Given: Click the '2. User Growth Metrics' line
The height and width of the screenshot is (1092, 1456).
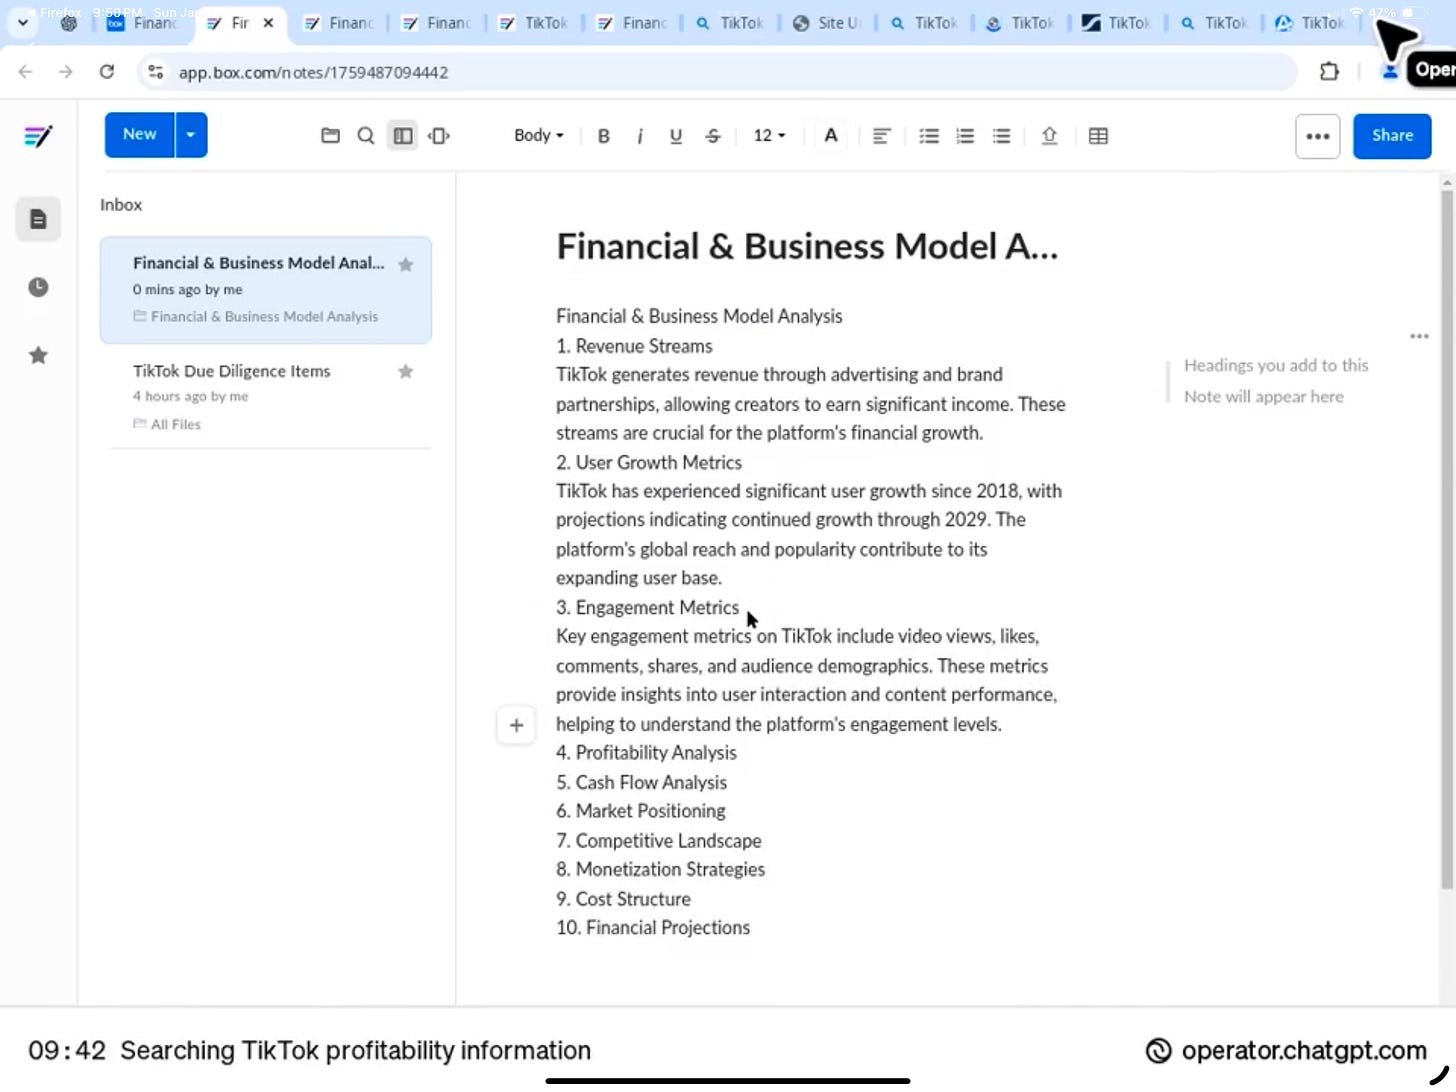Looking at the screenshot, I should [x=649, y=463].
